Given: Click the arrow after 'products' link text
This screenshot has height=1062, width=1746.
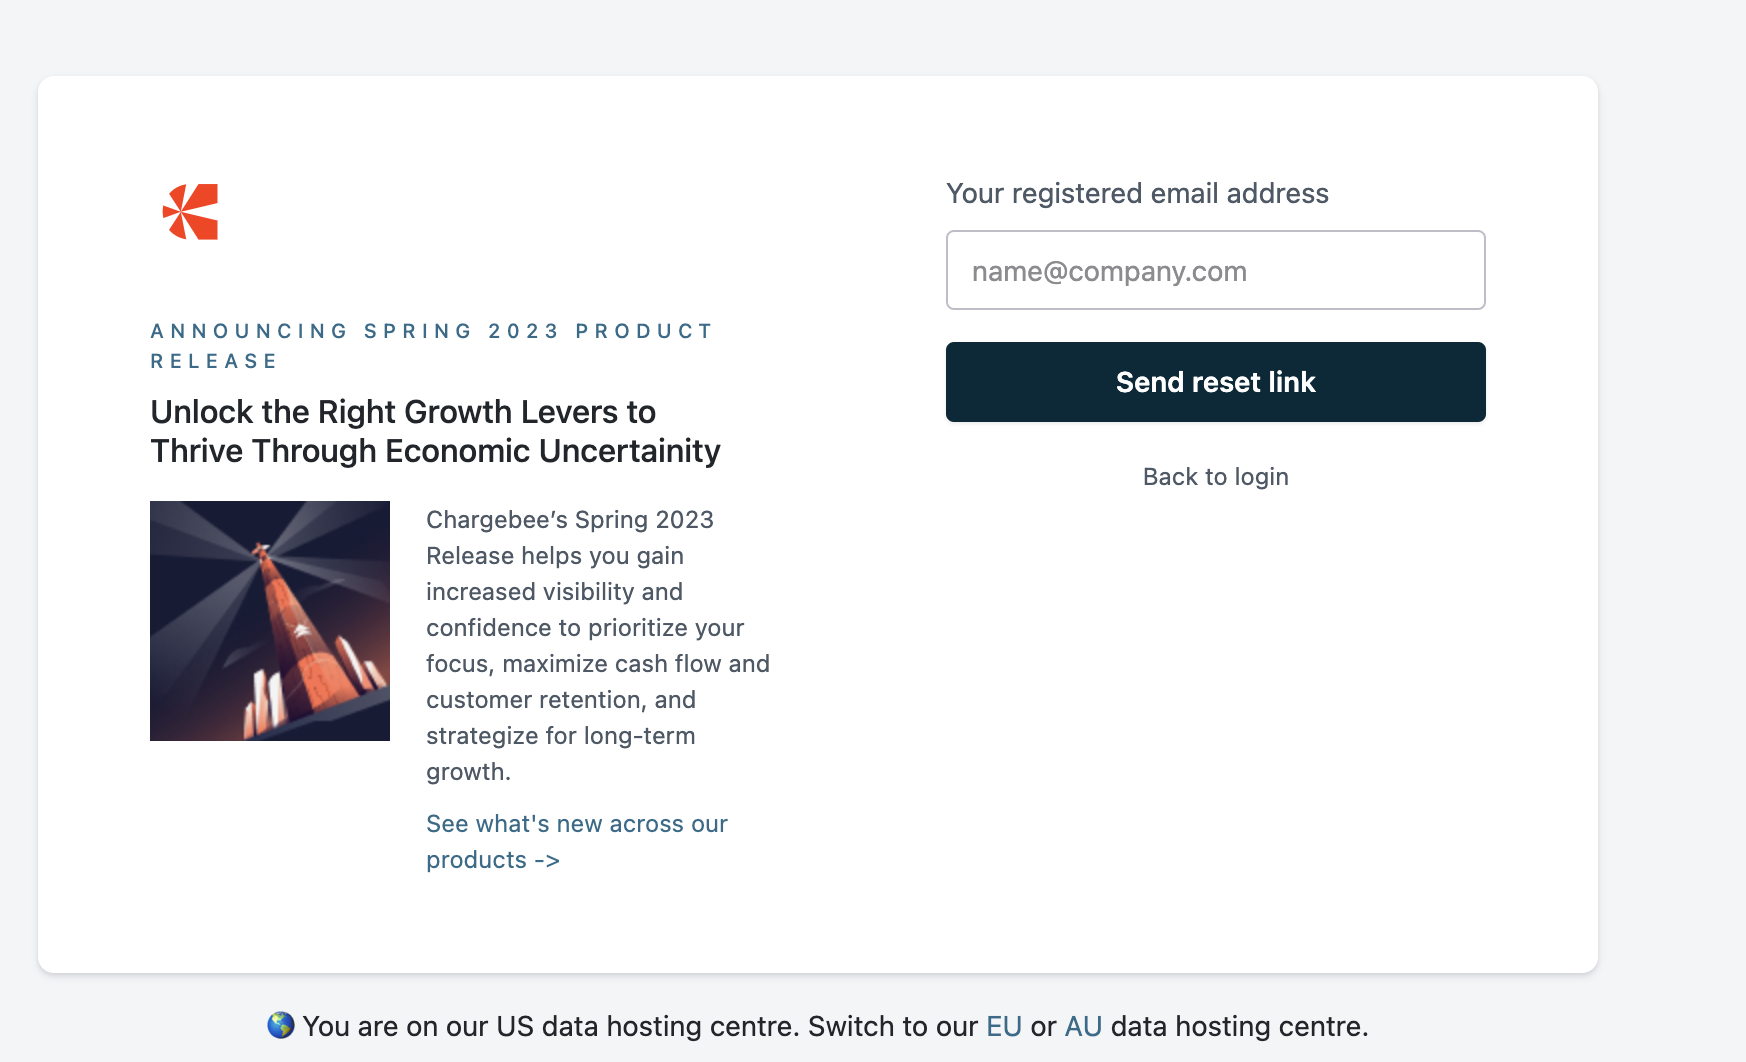Looking at the screenshot, I should click(x=547, y=860).
